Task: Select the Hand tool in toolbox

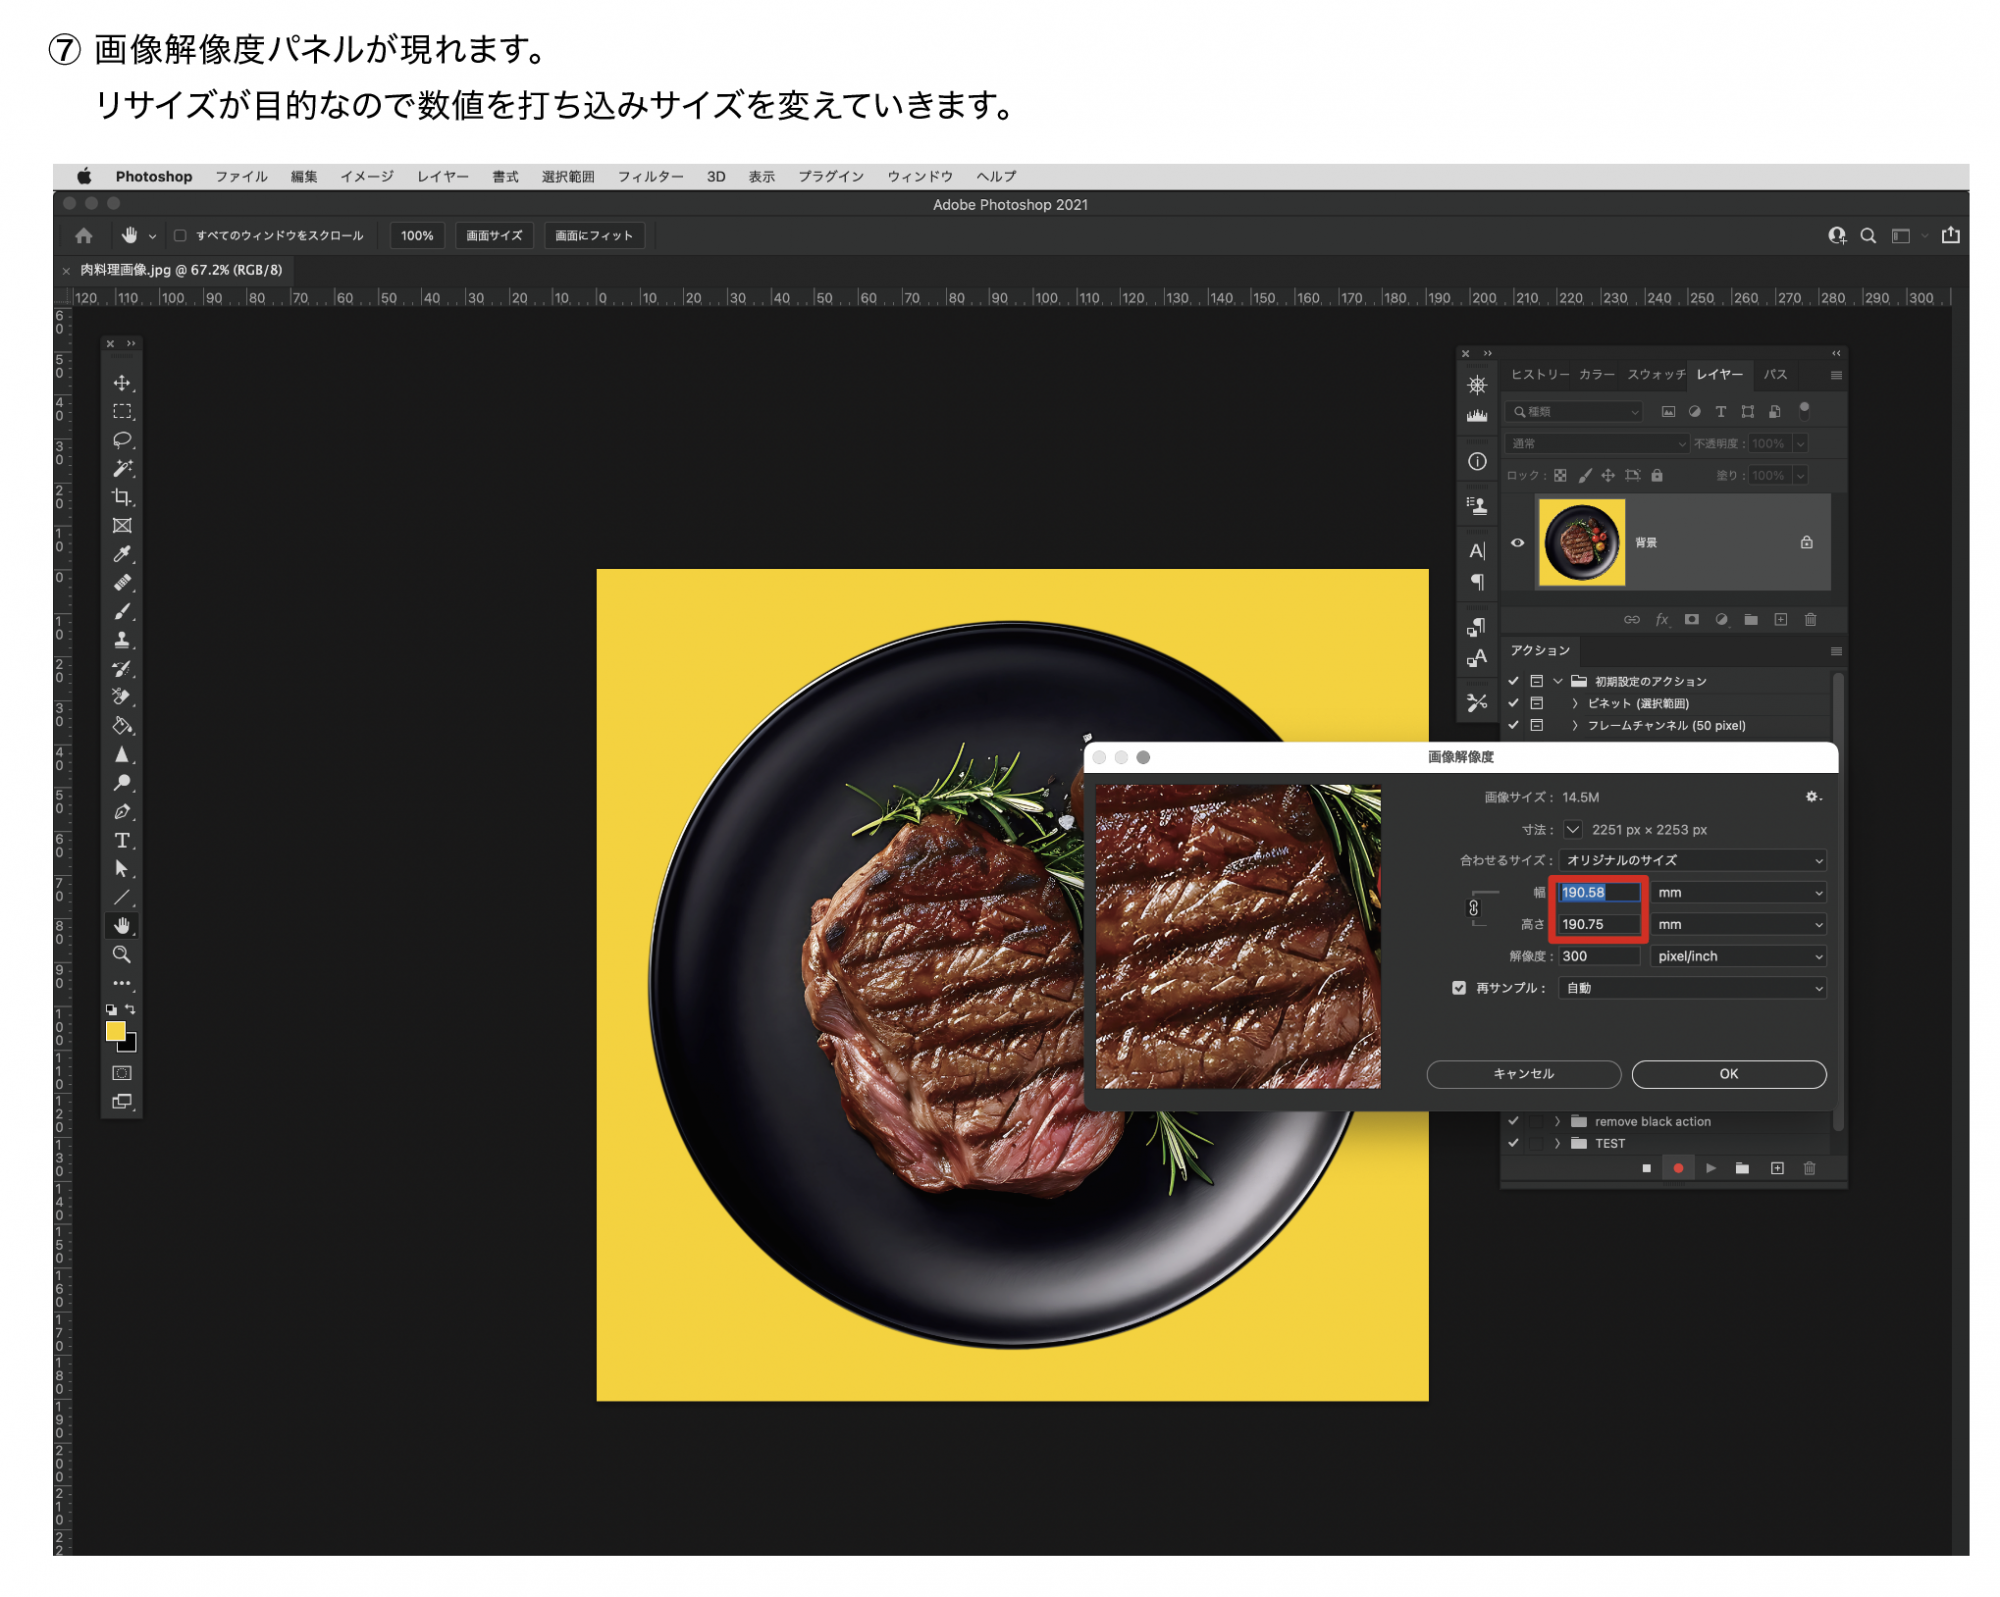Action: 122,926
